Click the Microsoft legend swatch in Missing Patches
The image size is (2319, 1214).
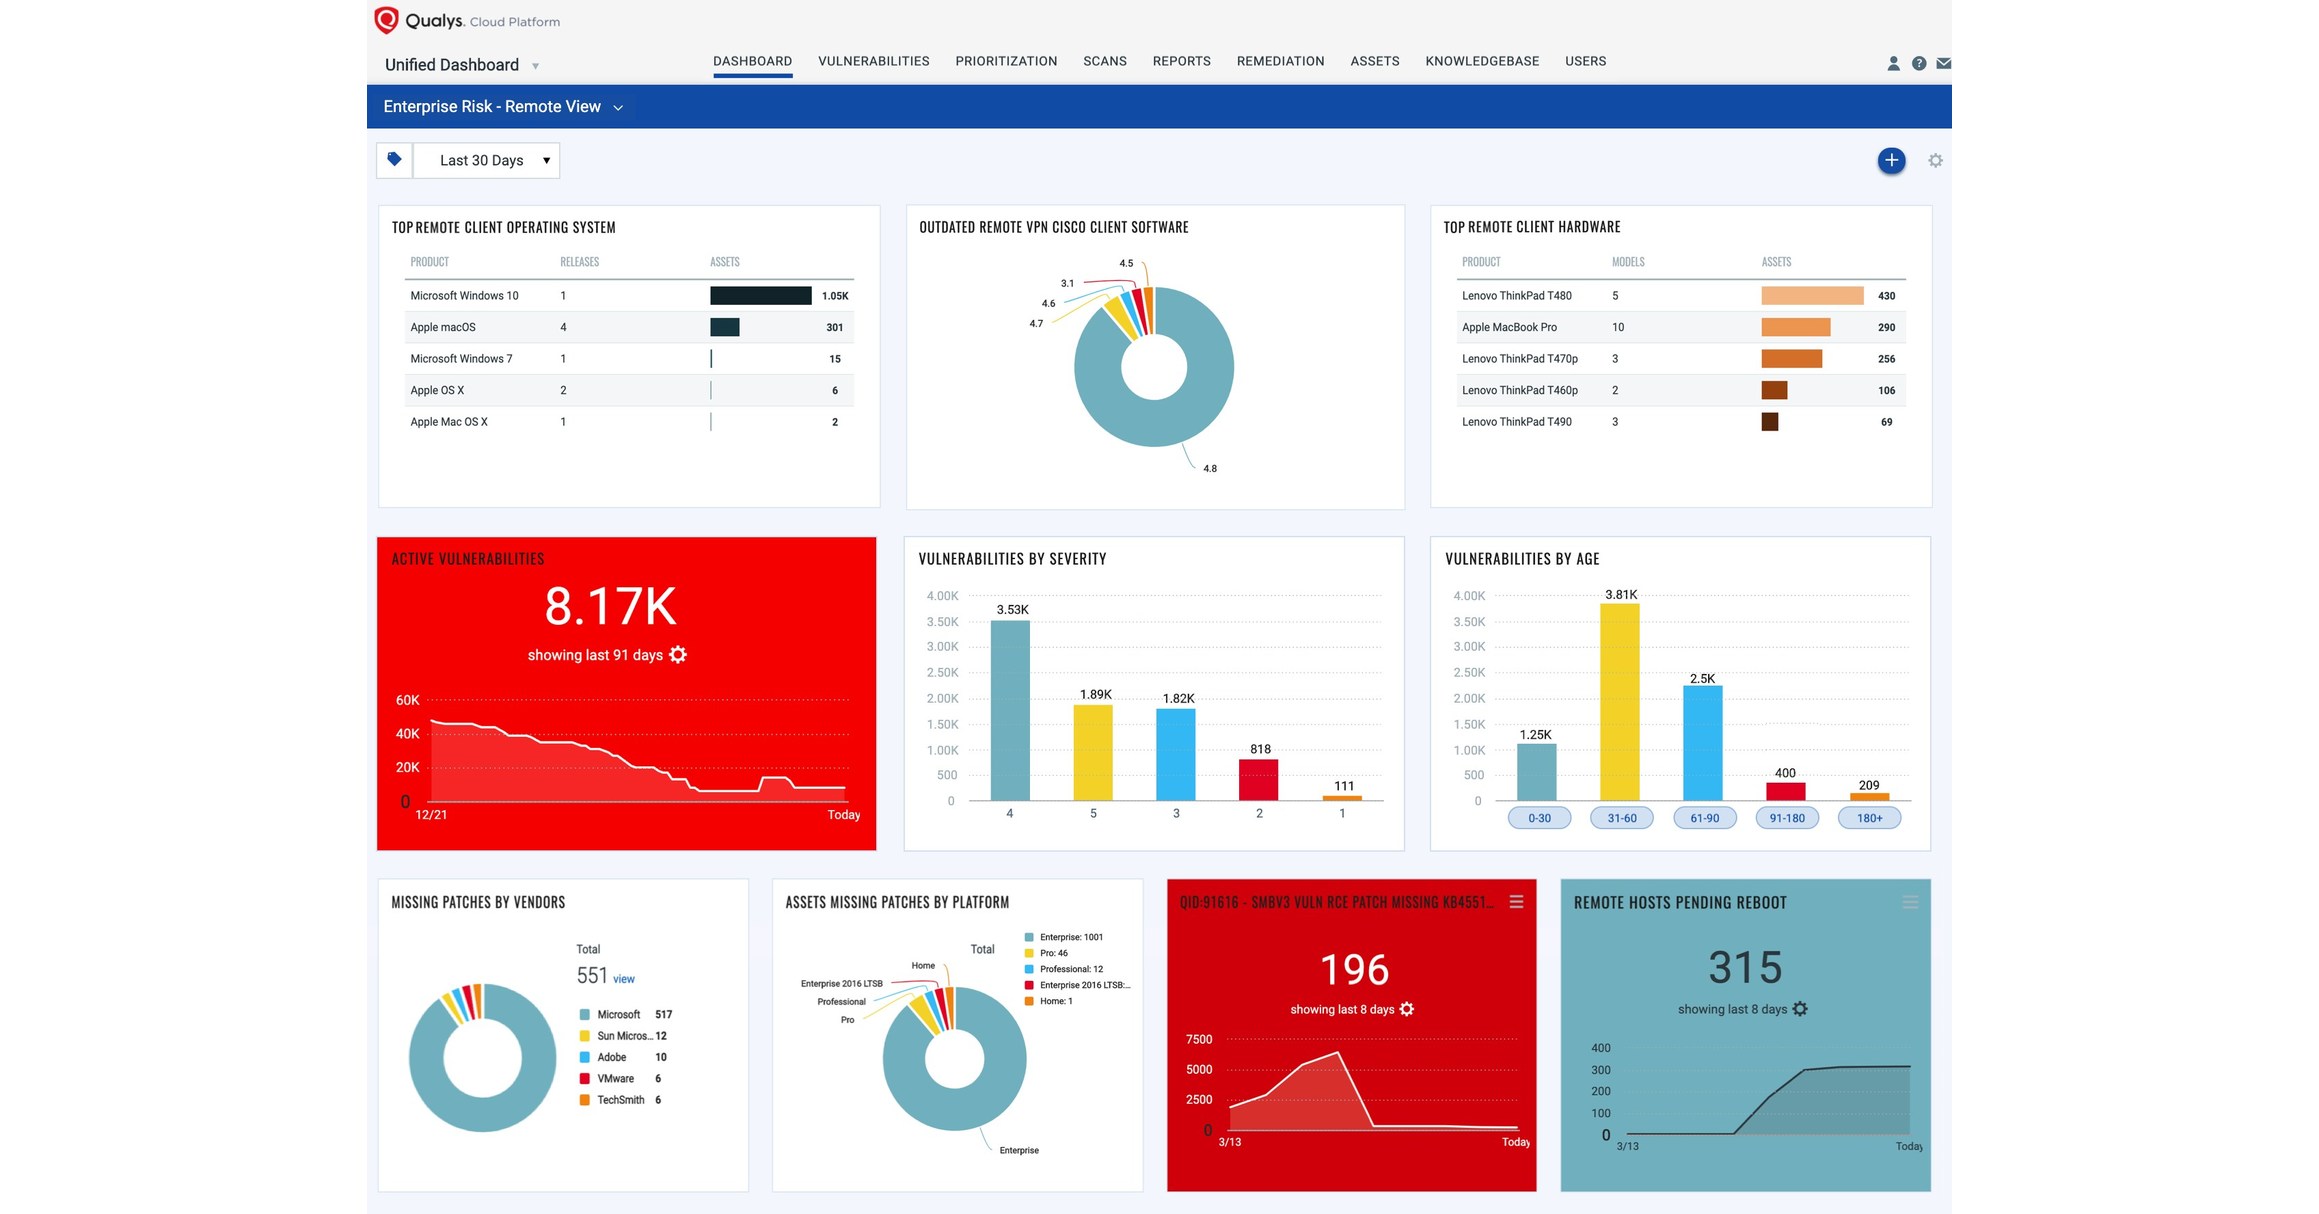pyautogui.click(x=584, y=1014)
